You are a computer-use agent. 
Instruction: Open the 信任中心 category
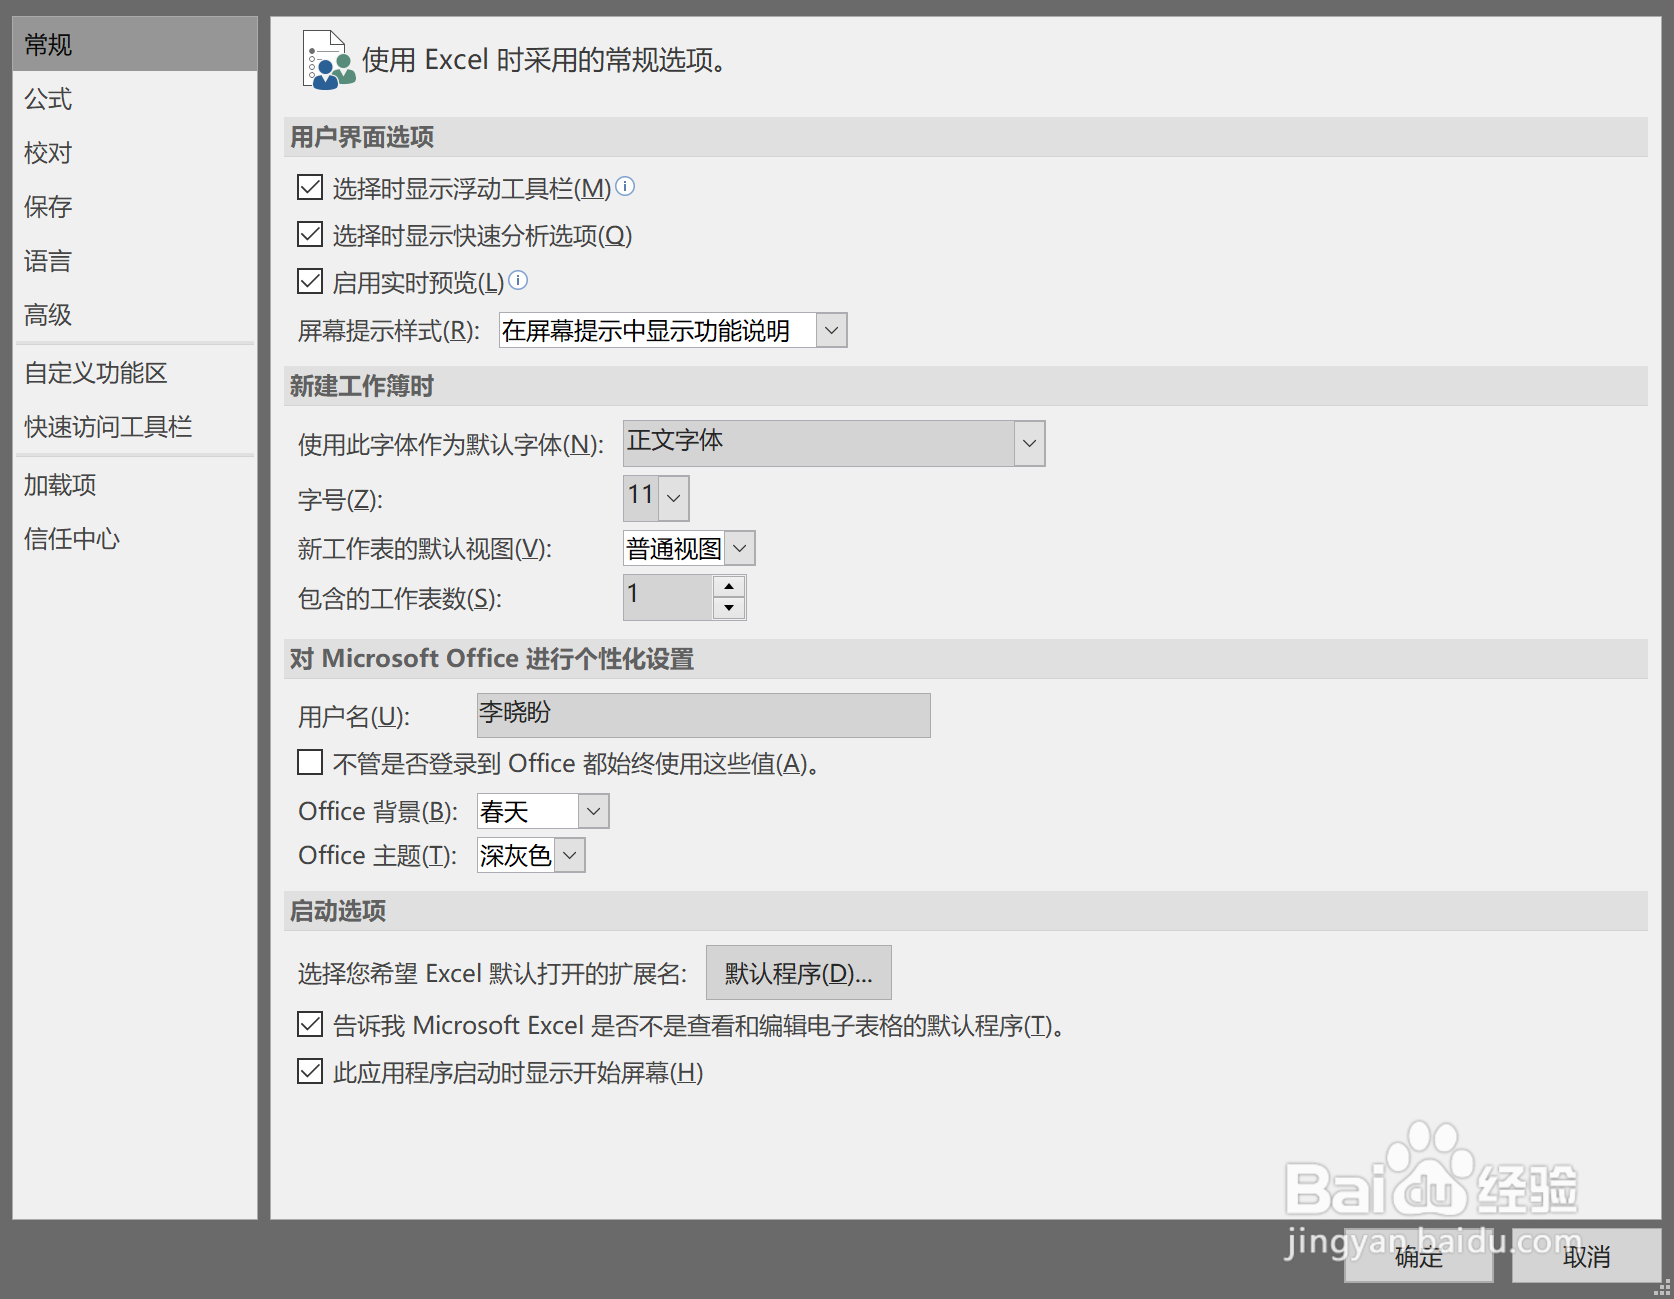(135, 538)
